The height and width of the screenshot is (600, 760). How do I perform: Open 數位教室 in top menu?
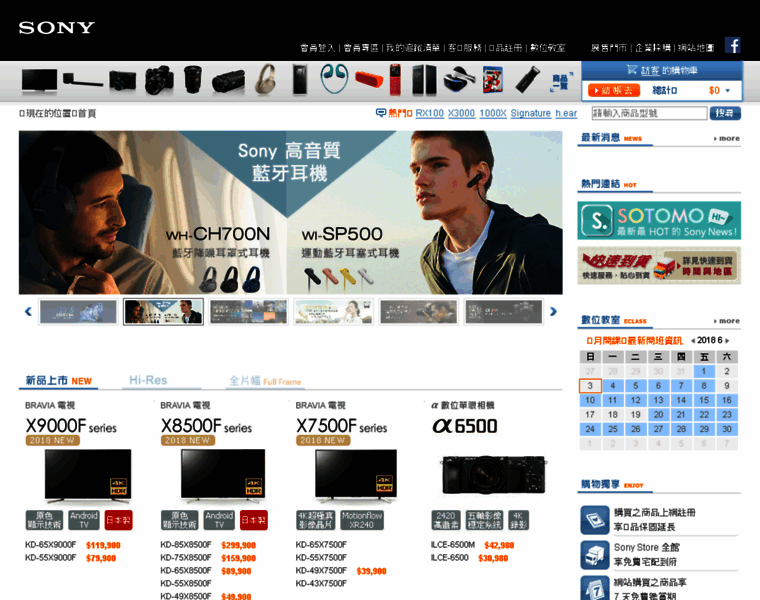(548, 47)
